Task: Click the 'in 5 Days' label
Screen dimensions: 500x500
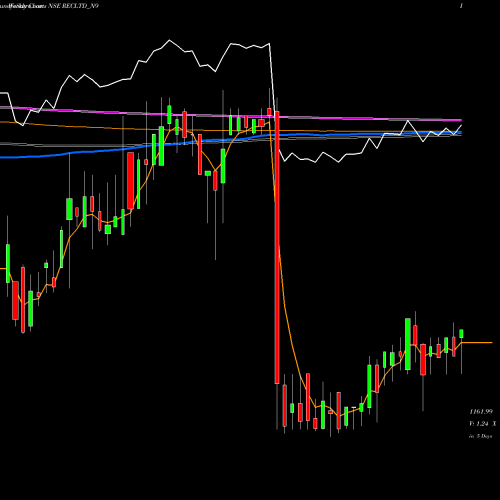Action: [x=480, y=436]
